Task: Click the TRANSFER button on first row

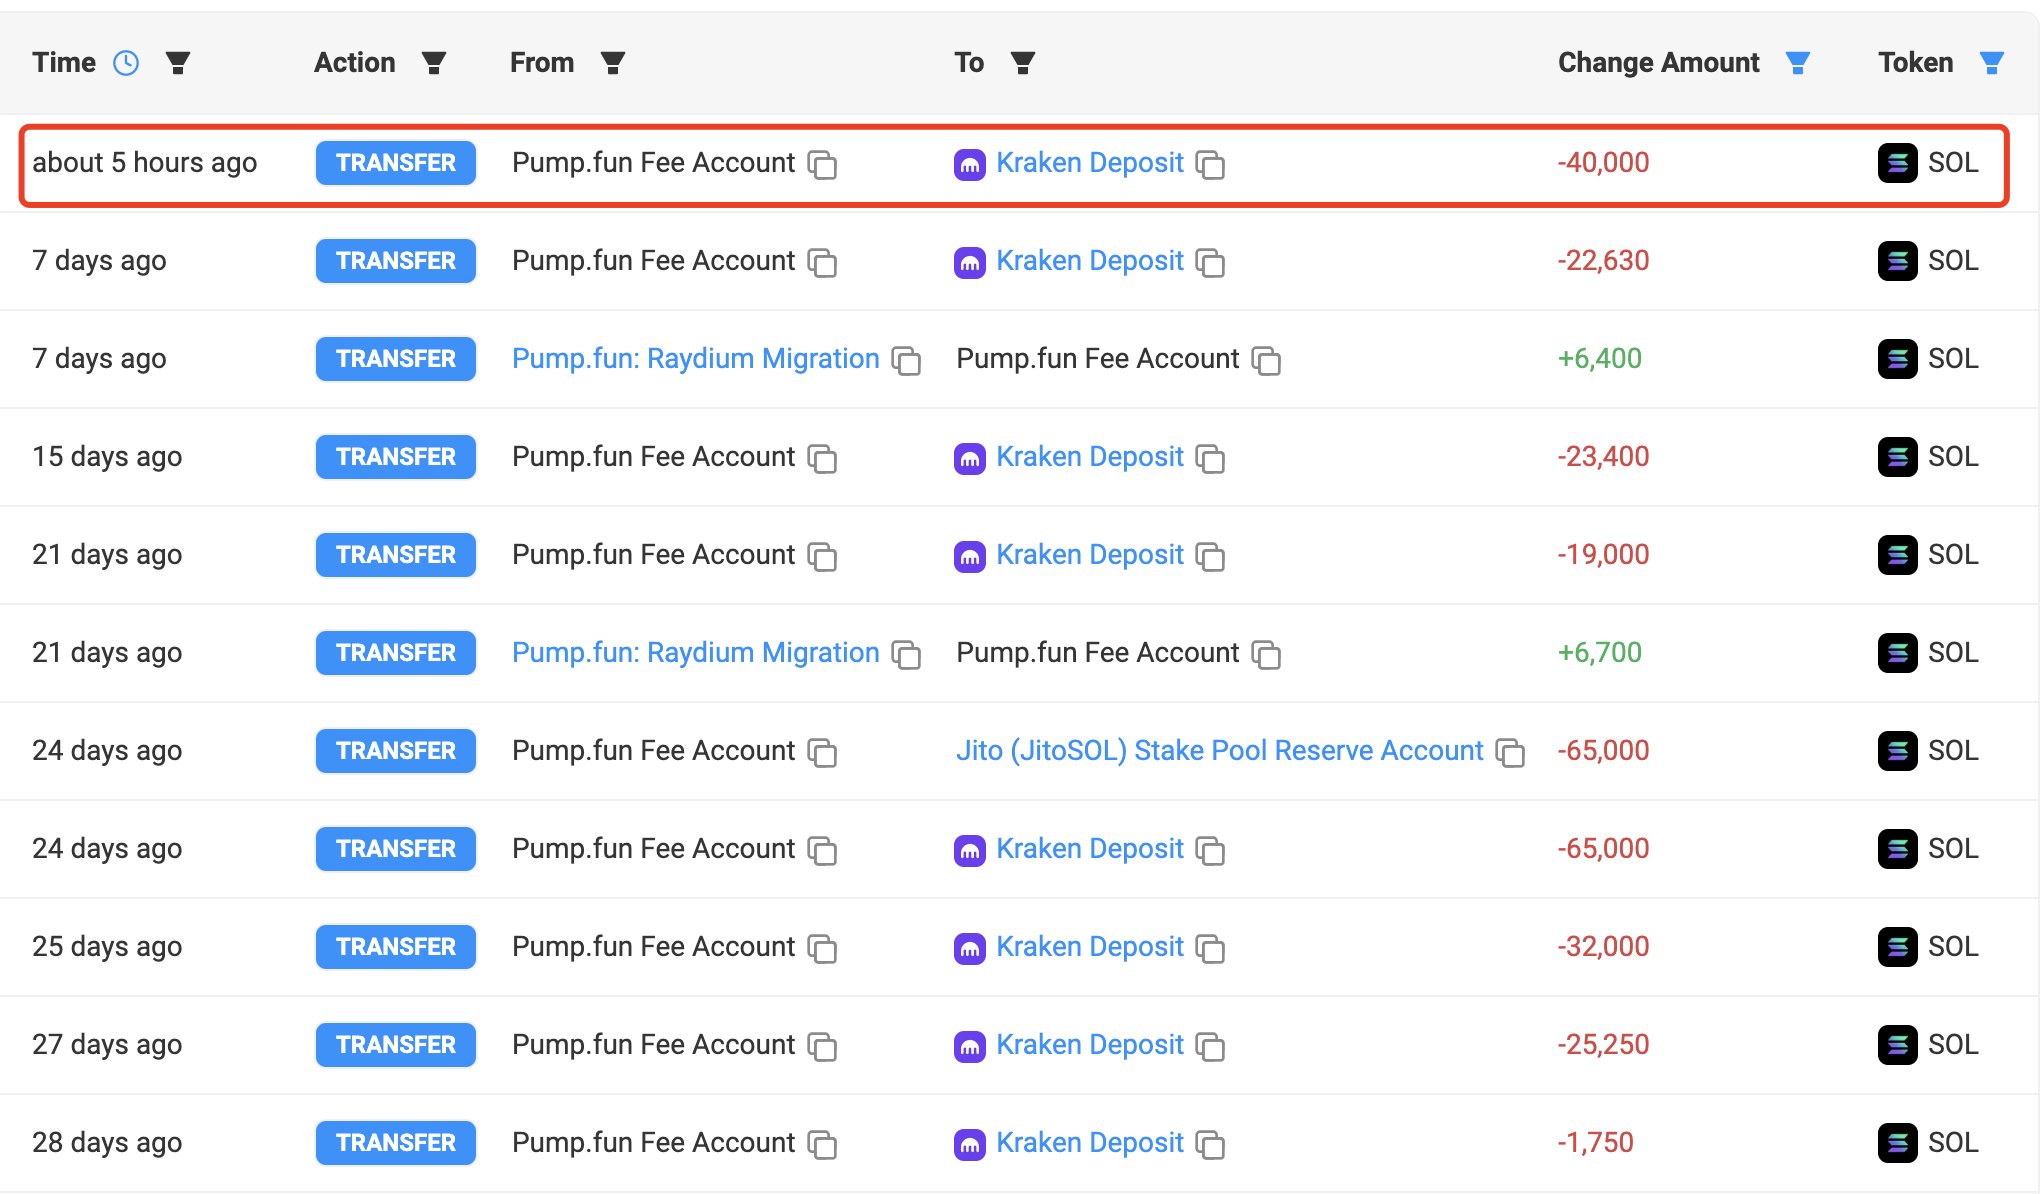Action: (394, 162)
